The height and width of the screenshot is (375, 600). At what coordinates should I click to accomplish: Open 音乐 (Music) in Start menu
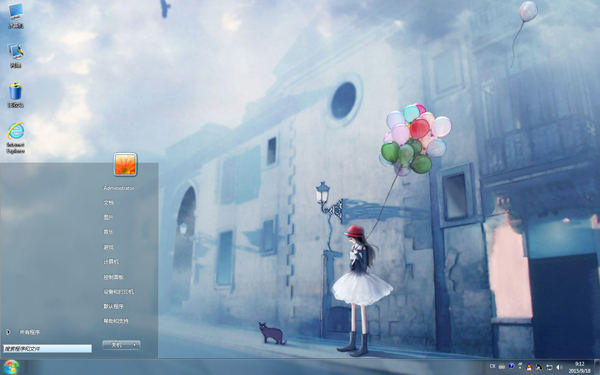pos(108,232)
